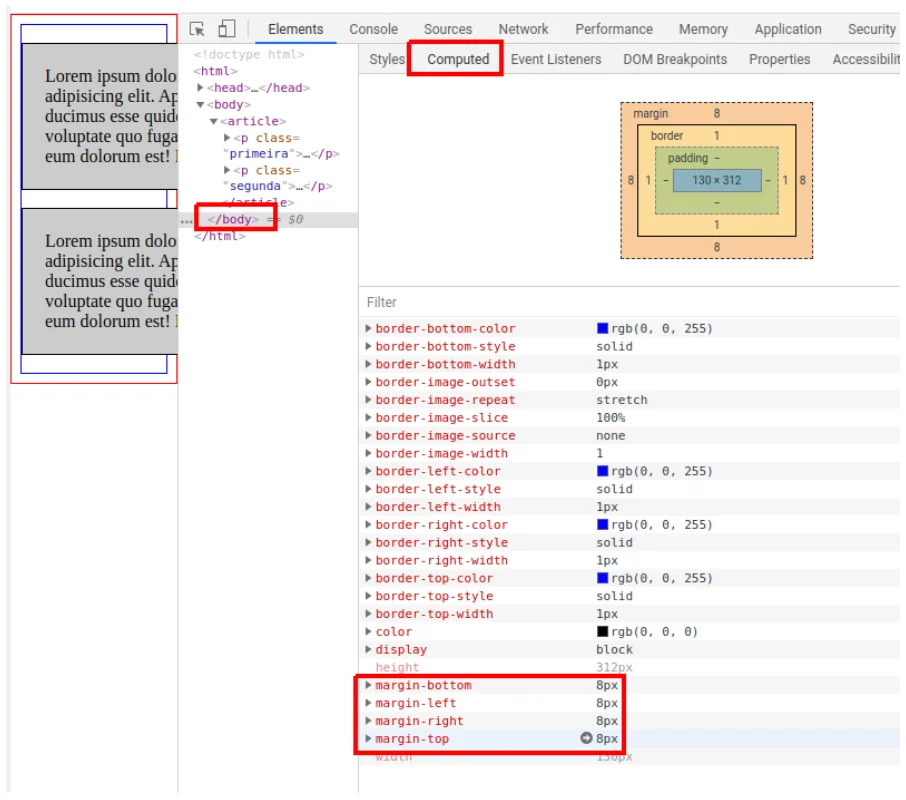Expand the border-image-source property

coord(368,435)
